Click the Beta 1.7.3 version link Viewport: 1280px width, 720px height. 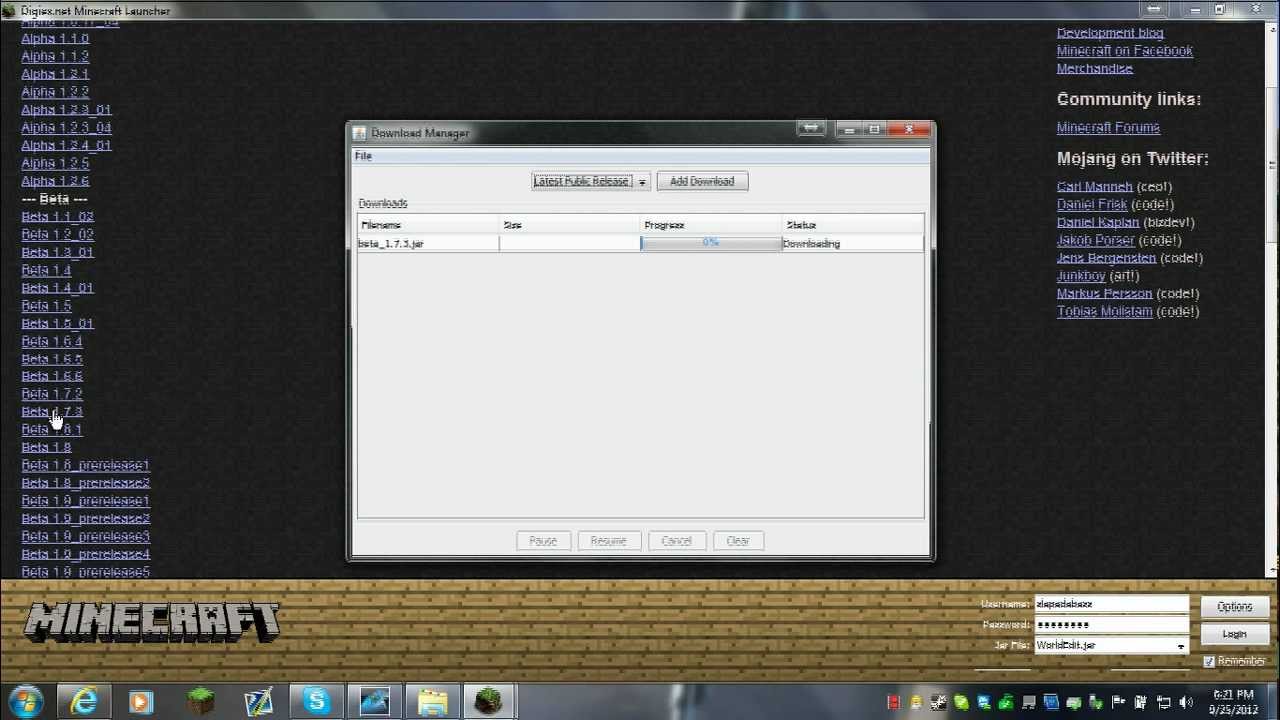[52, 411]
